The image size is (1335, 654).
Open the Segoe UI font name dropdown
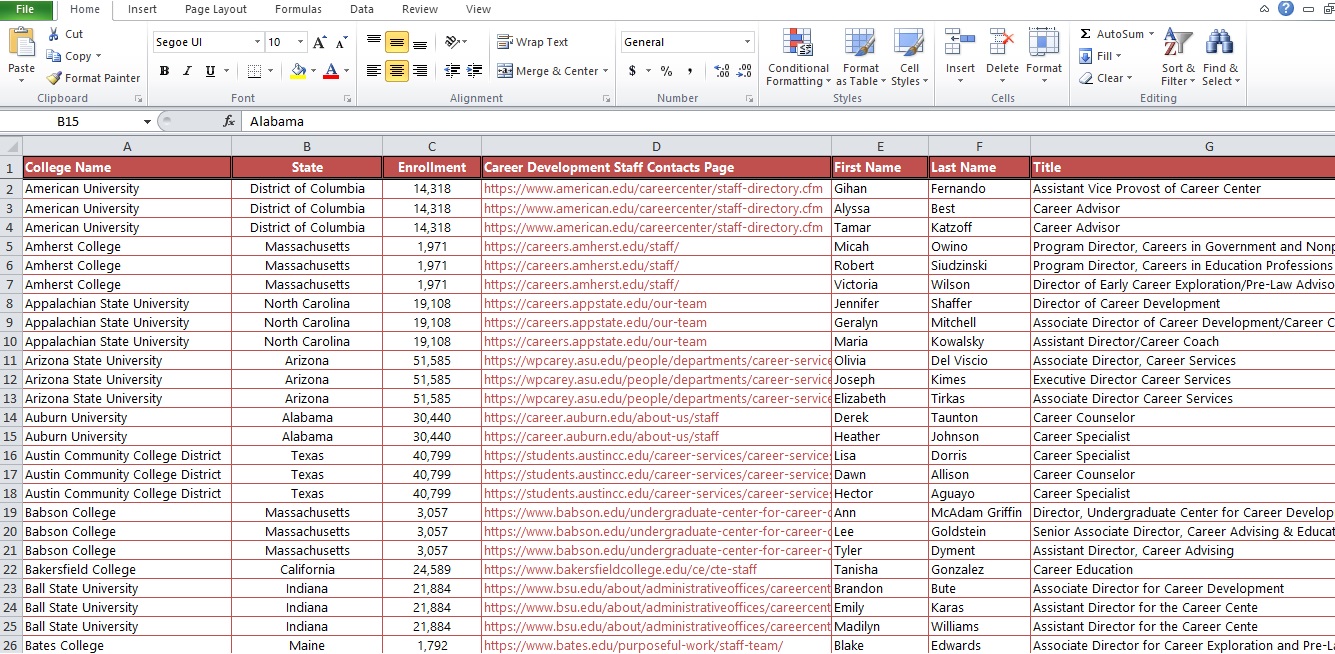click(257, 42)
